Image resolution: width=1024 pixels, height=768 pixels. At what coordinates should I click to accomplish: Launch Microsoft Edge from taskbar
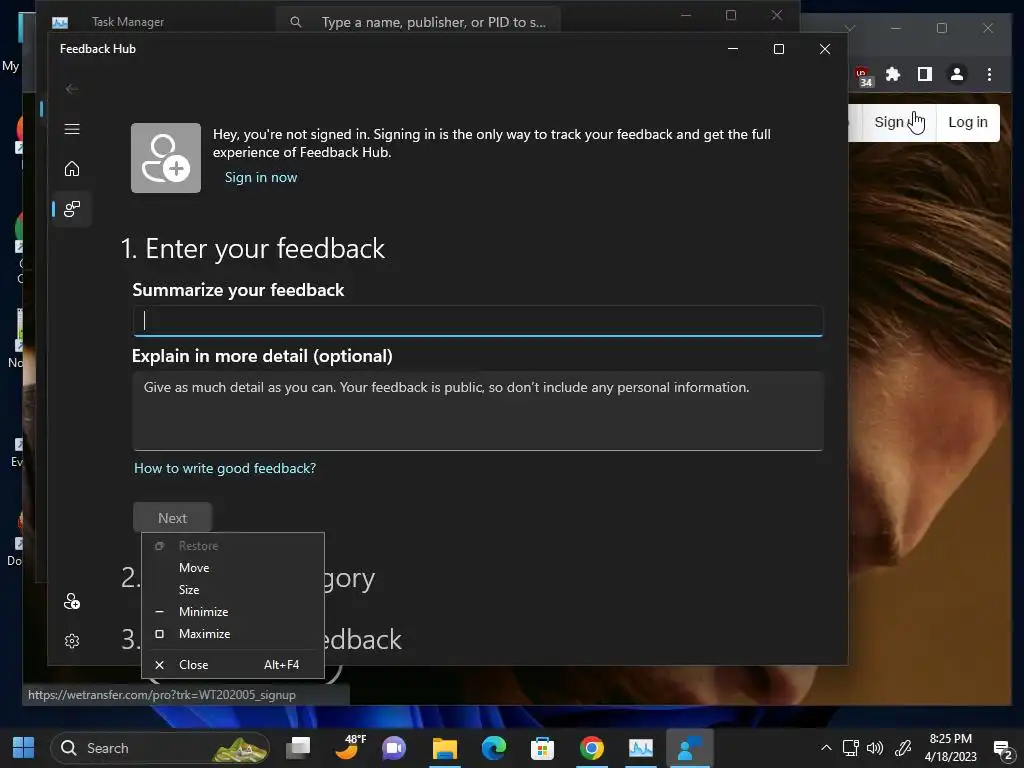tap(494, 748)
